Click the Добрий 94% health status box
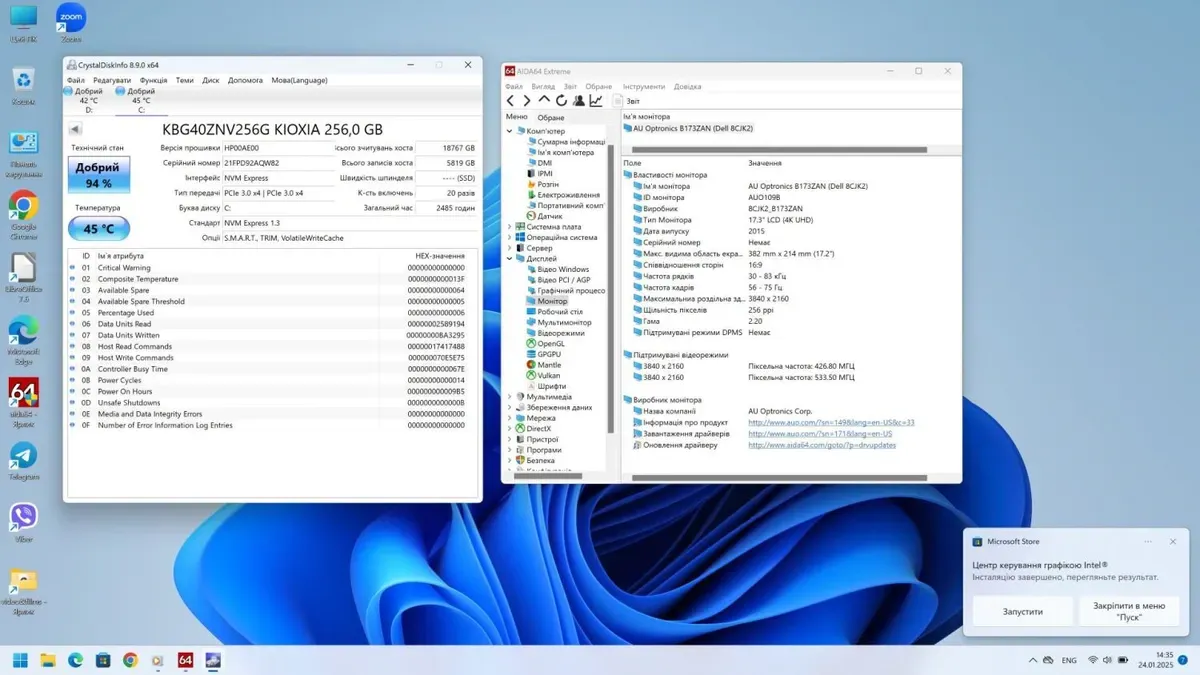Image resolution: width=1200 pixels, height=675 pixels. pos(99,175)
